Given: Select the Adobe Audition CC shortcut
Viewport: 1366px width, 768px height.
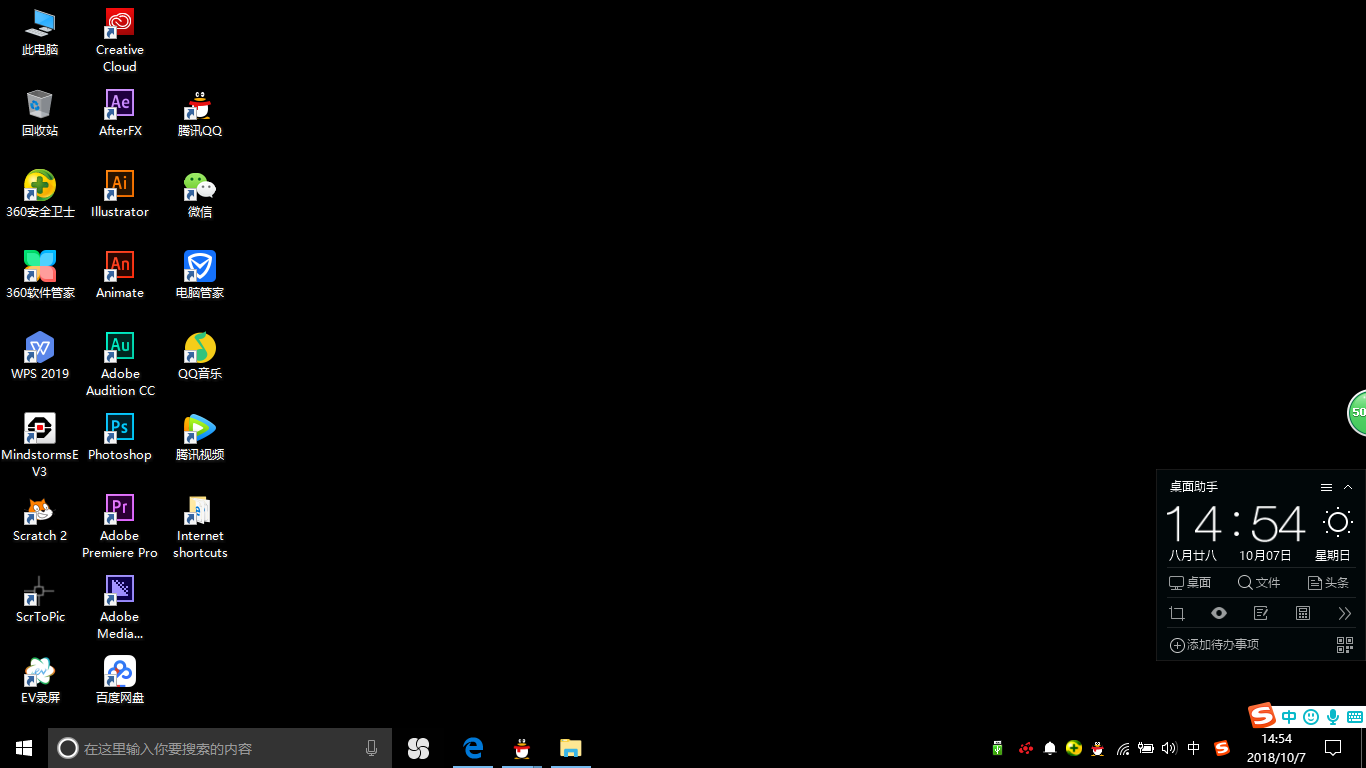Looking at the screenshot, I should pyautogui.click(x=120, y=365).
